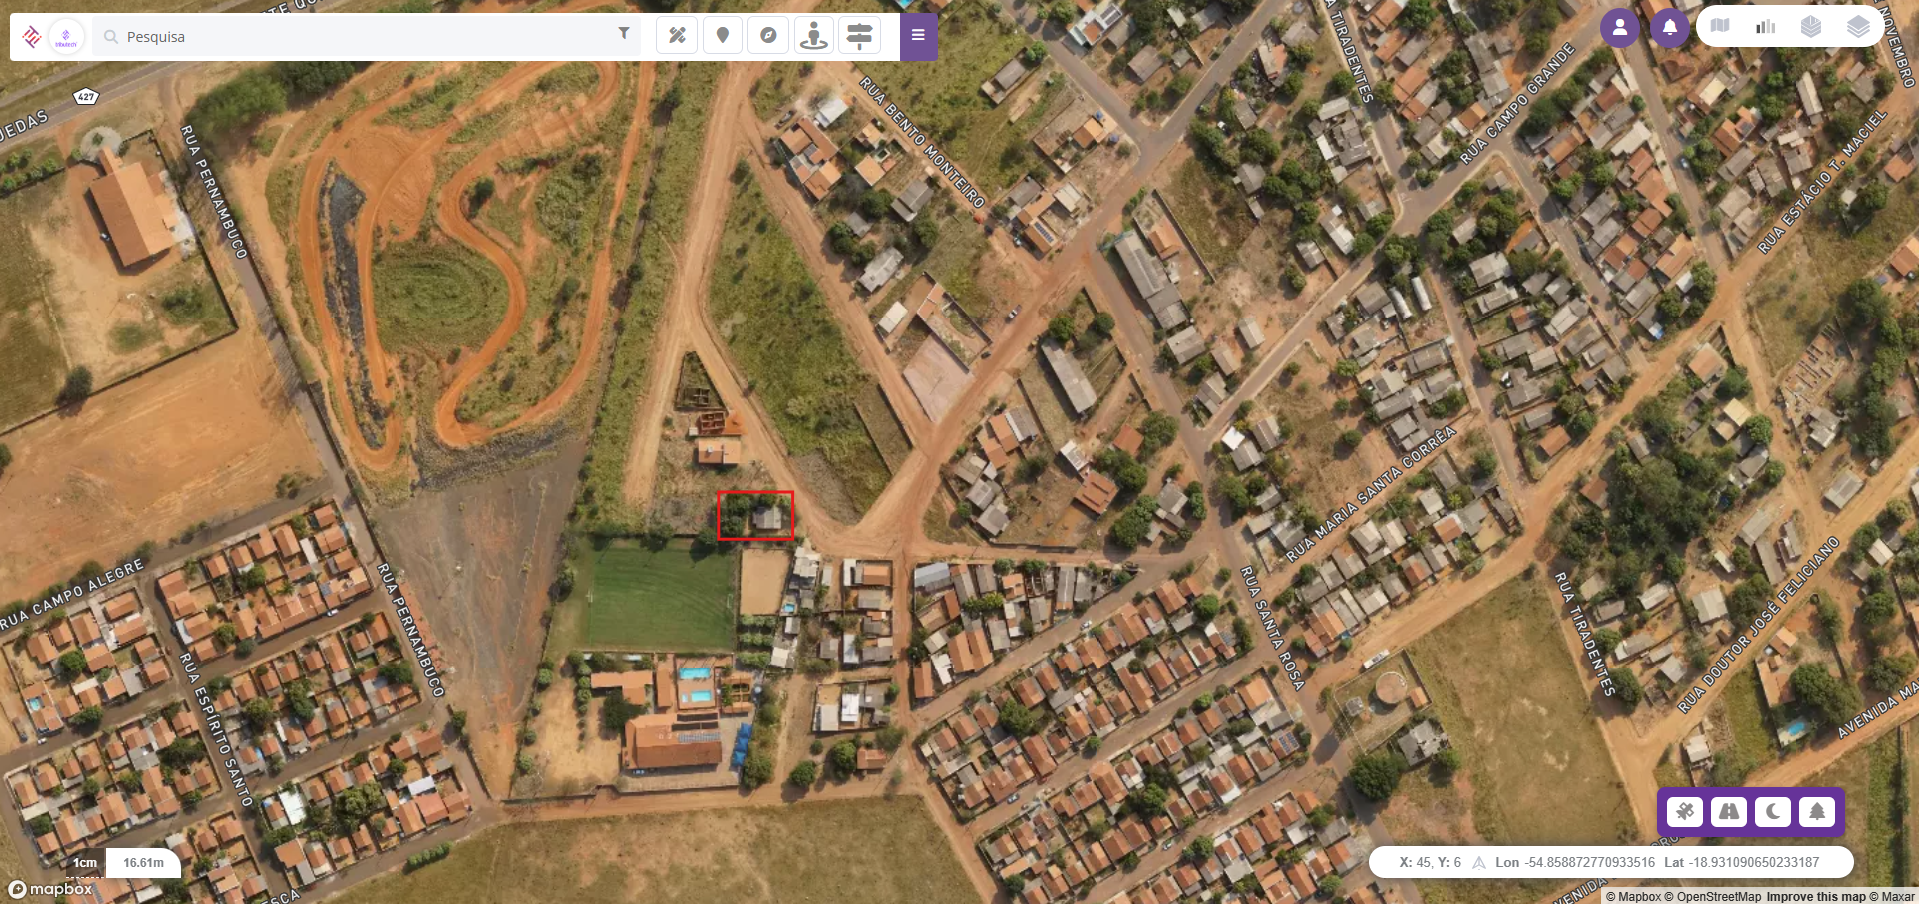Open street view person tool
Screen dimensions: 1919x904
tap(814, 36)
